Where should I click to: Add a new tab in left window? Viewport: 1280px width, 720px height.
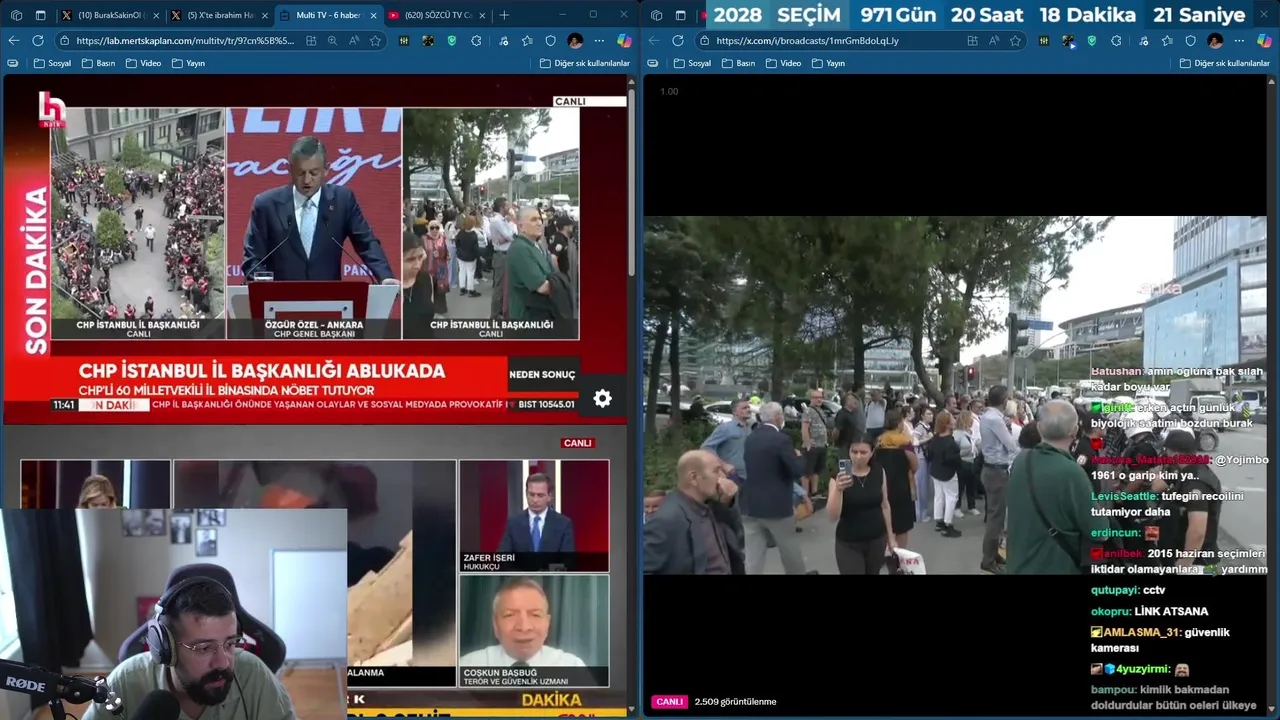pyautogui.click(x=504, y=15)
